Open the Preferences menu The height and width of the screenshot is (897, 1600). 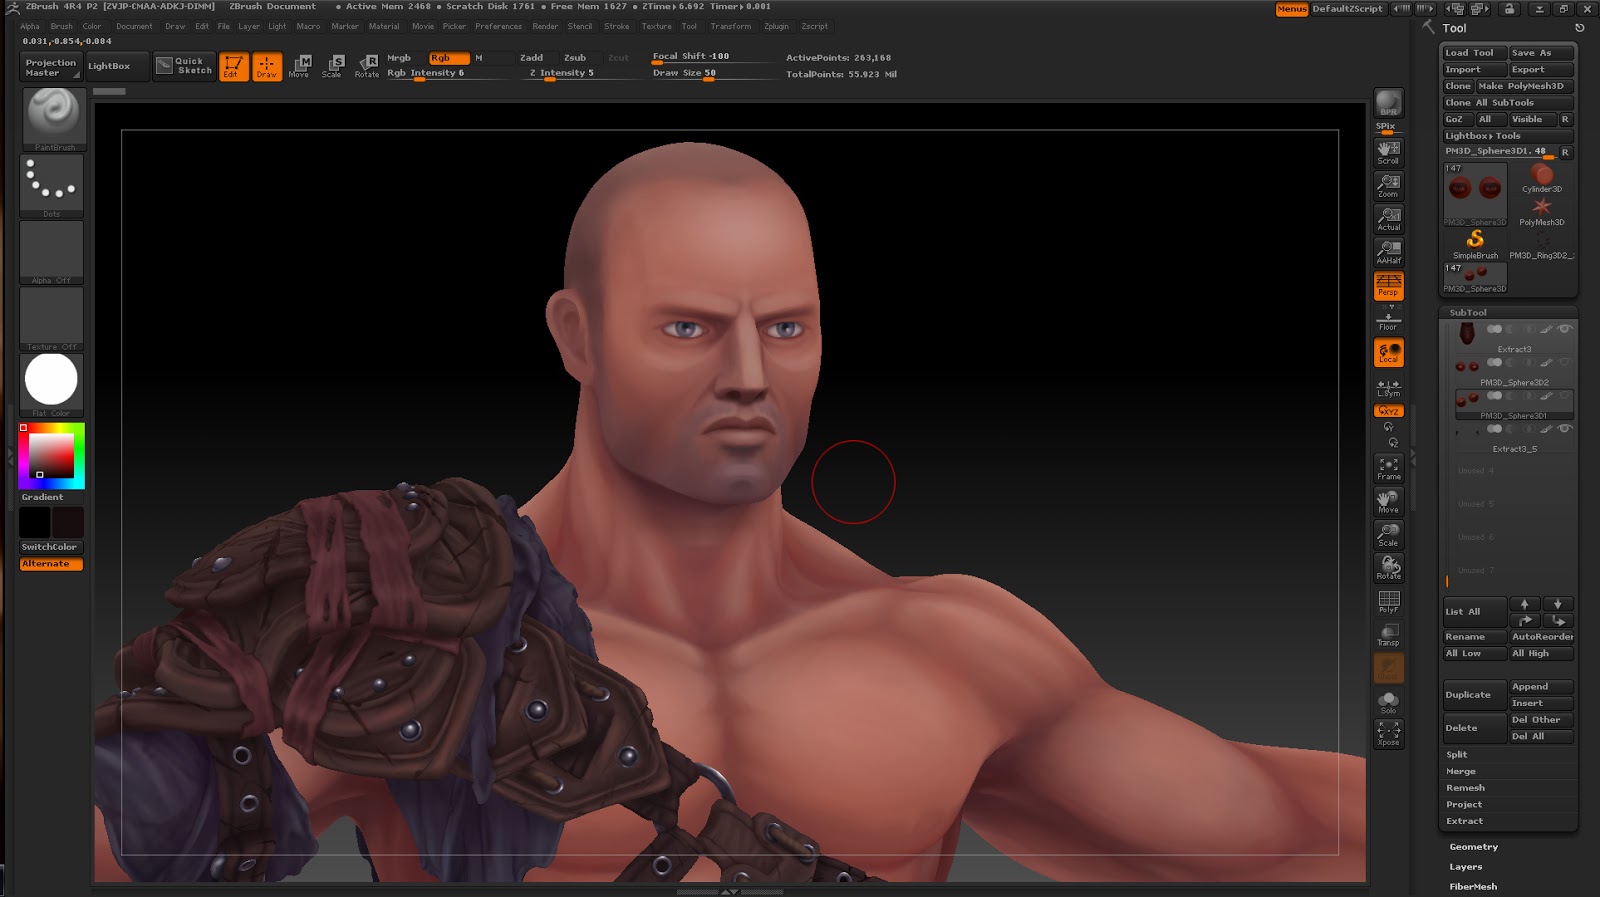pos(498,27)
